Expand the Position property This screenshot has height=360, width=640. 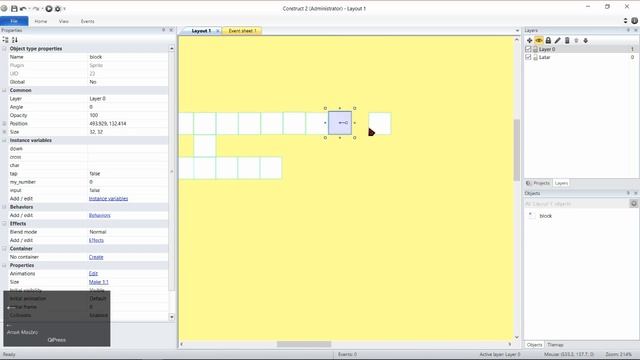click(4, 123)
